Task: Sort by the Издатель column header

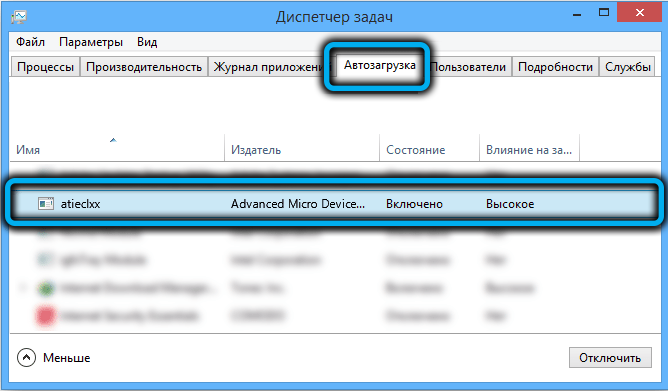Action: pyautogui.click(x=302, y=148)
